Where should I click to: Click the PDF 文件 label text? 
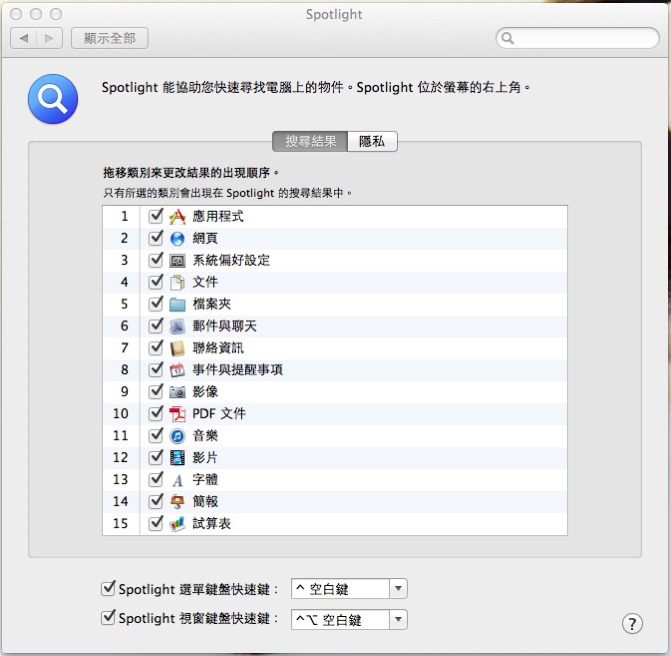219,414
